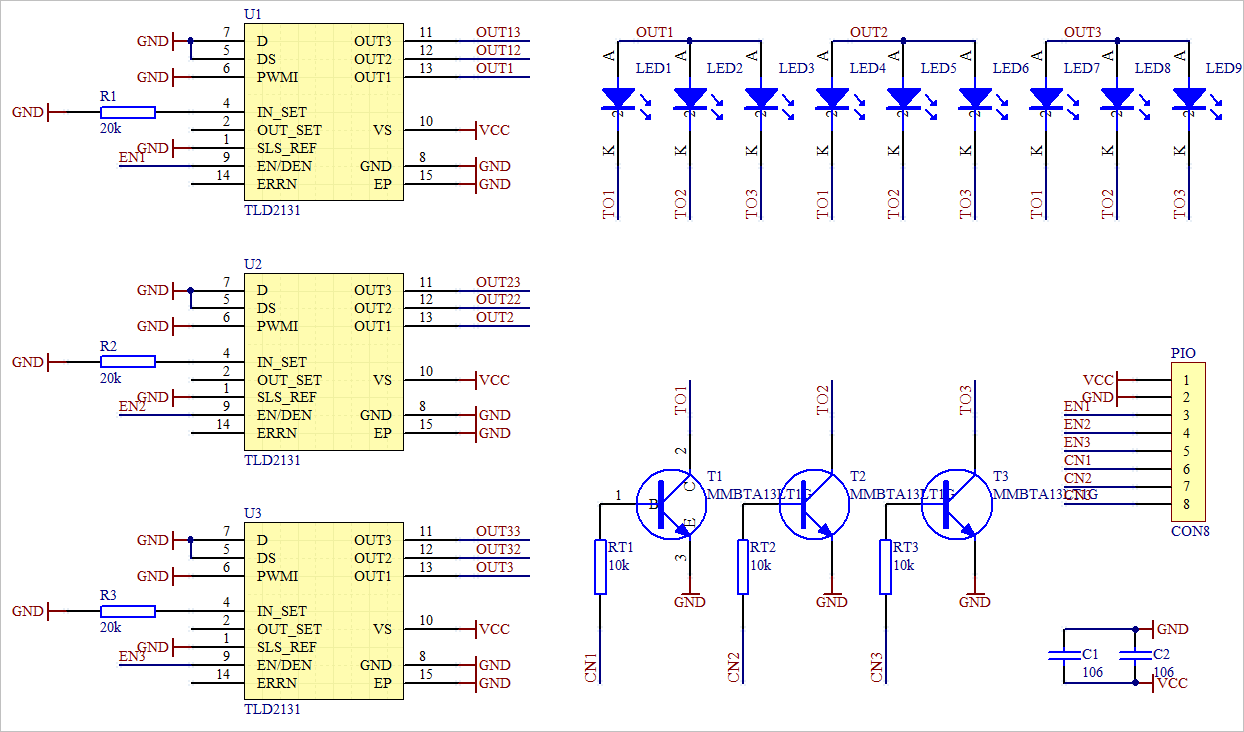The width and height of the screenshot is (1244, 732).
Task: Select the LED7 diode symbol
Action: click(x=1047, y=100)
